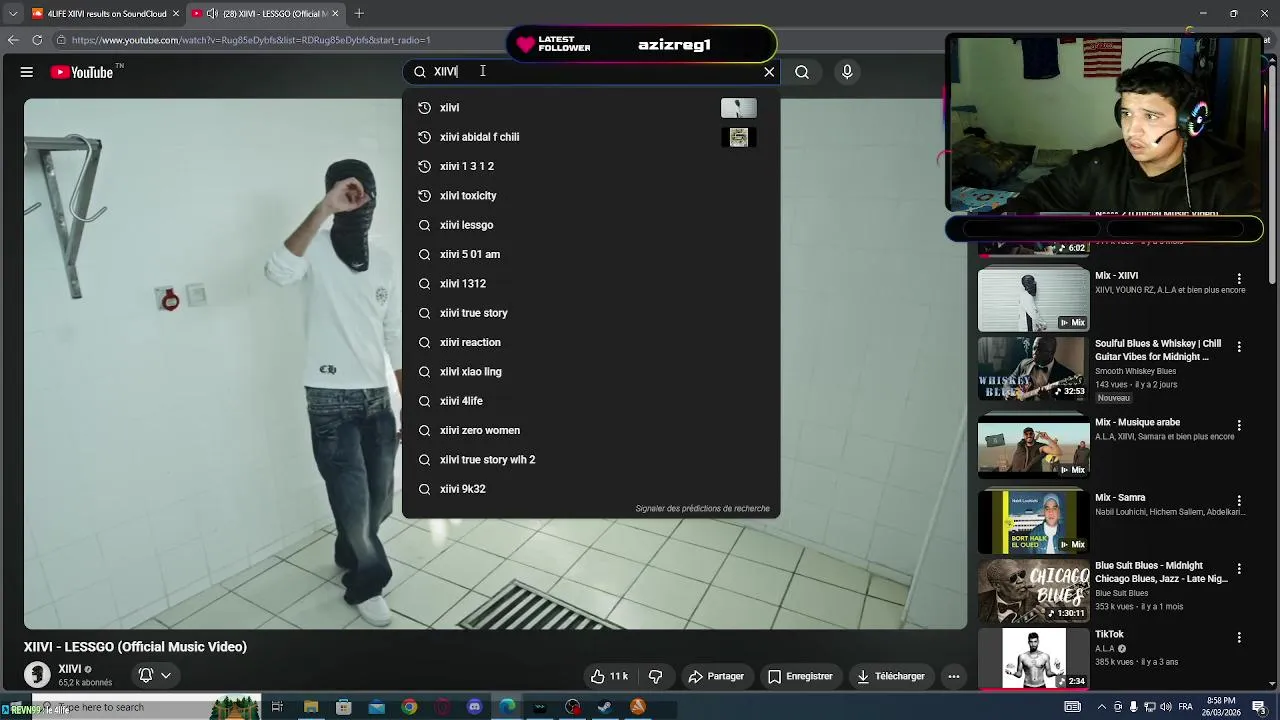Click thumbnail beside "xiivi" suggestion
The image size is (1280, 720).
pos(739,108)
